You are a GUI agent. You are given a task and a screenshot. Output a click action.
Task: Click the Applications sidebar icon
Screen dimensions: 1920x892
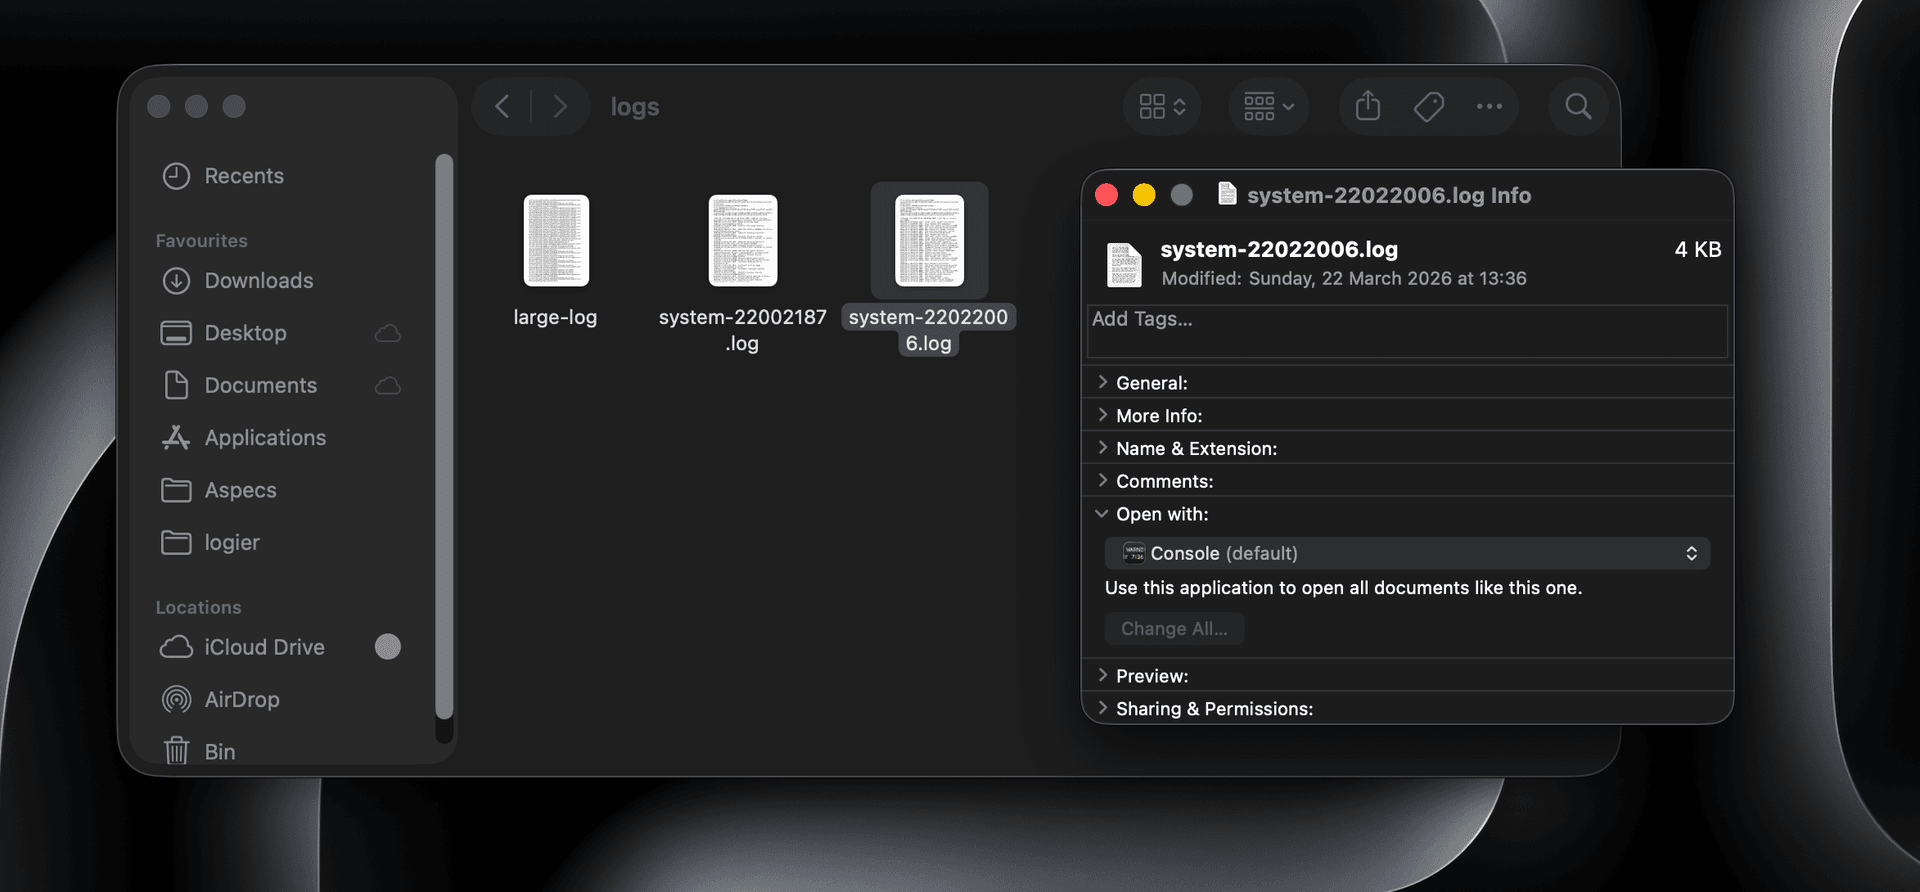tap(176, 437)
